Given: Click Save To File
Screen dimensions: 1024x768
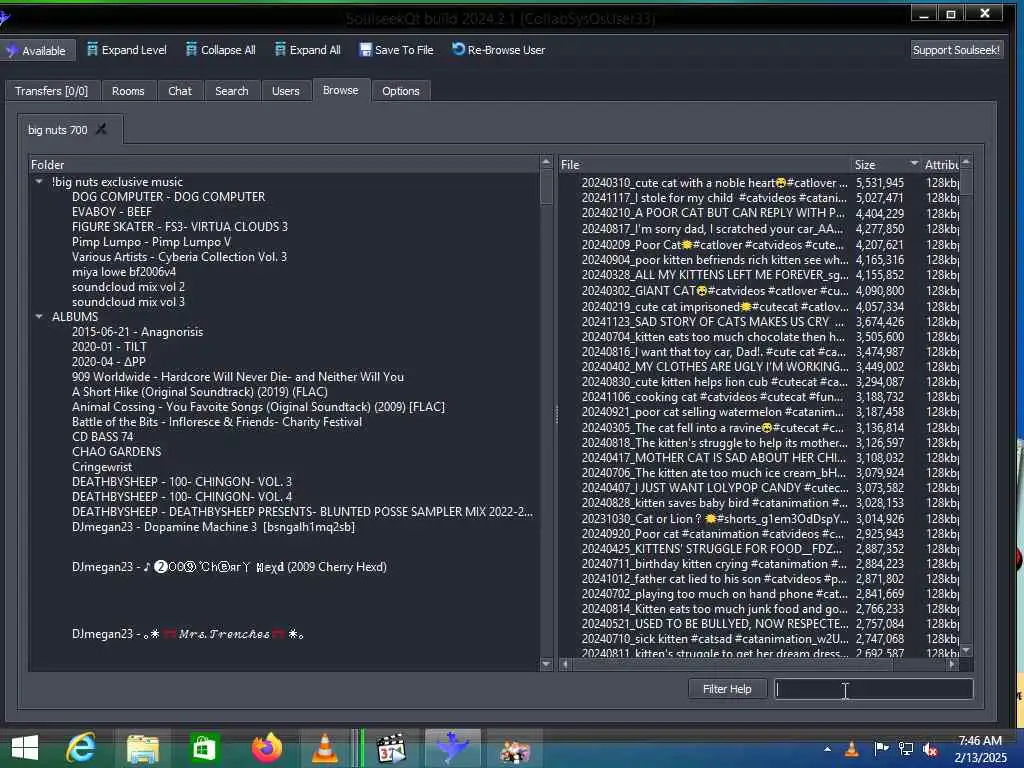Looking at the screenshot, I should click(396, 50).
